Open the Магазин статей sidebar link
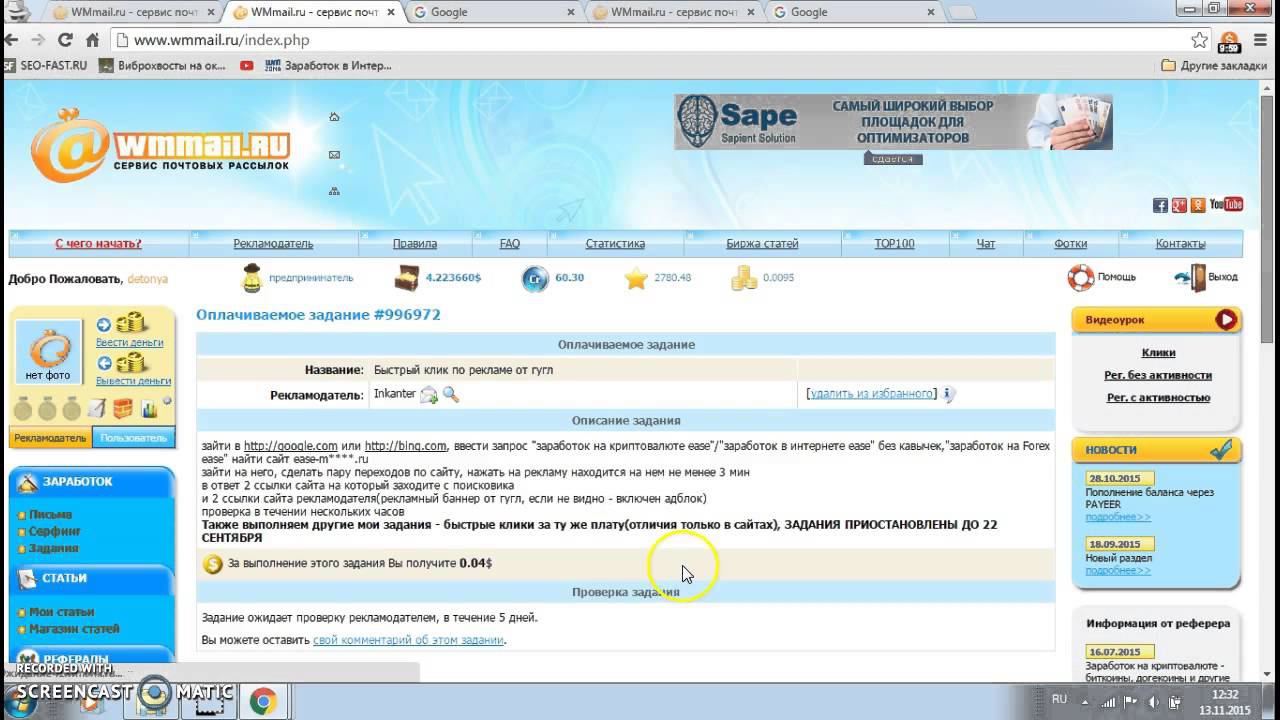Image resolution: width=1280 pixels, height=720 pixels. coord(74,628)
